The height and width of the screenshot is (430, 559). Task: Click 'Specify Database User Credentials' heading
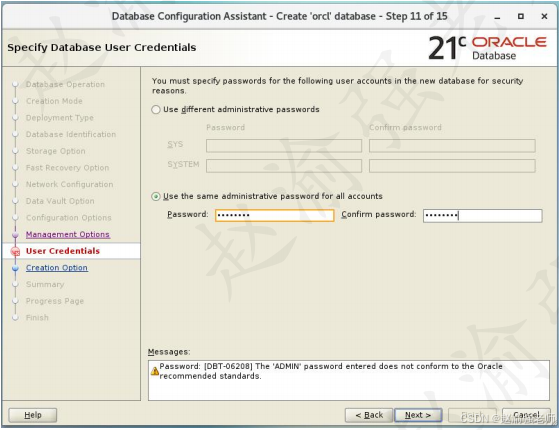coord(102,47)
